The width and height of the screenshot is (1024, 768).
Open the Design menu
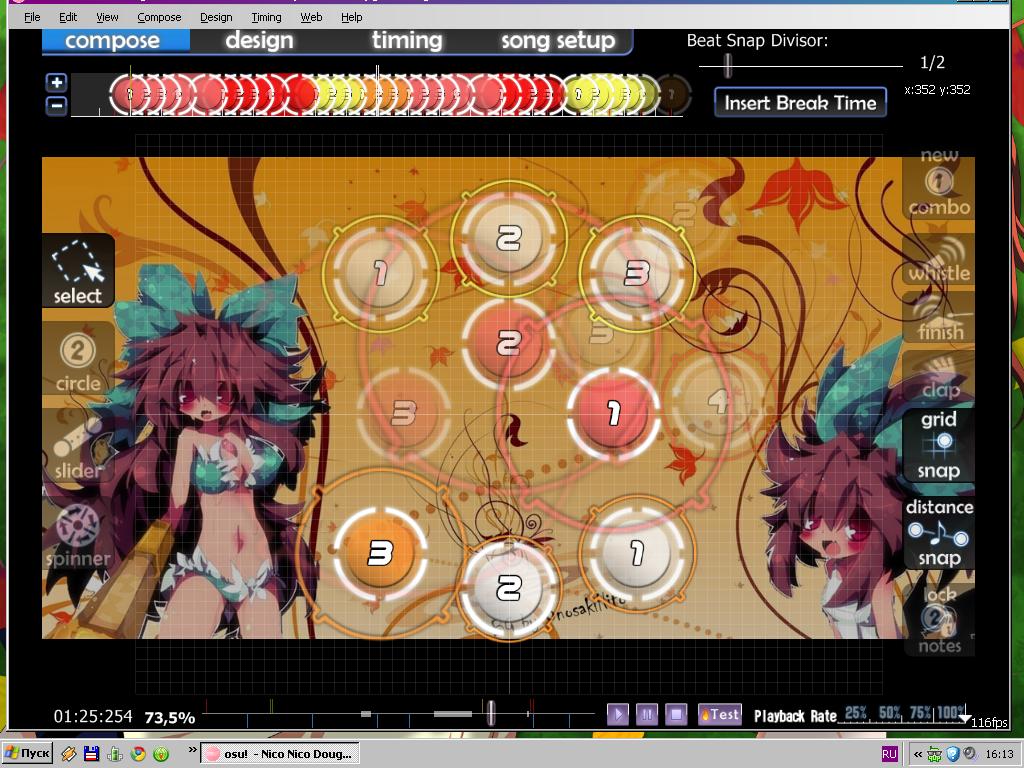click(x=216, y=17)
